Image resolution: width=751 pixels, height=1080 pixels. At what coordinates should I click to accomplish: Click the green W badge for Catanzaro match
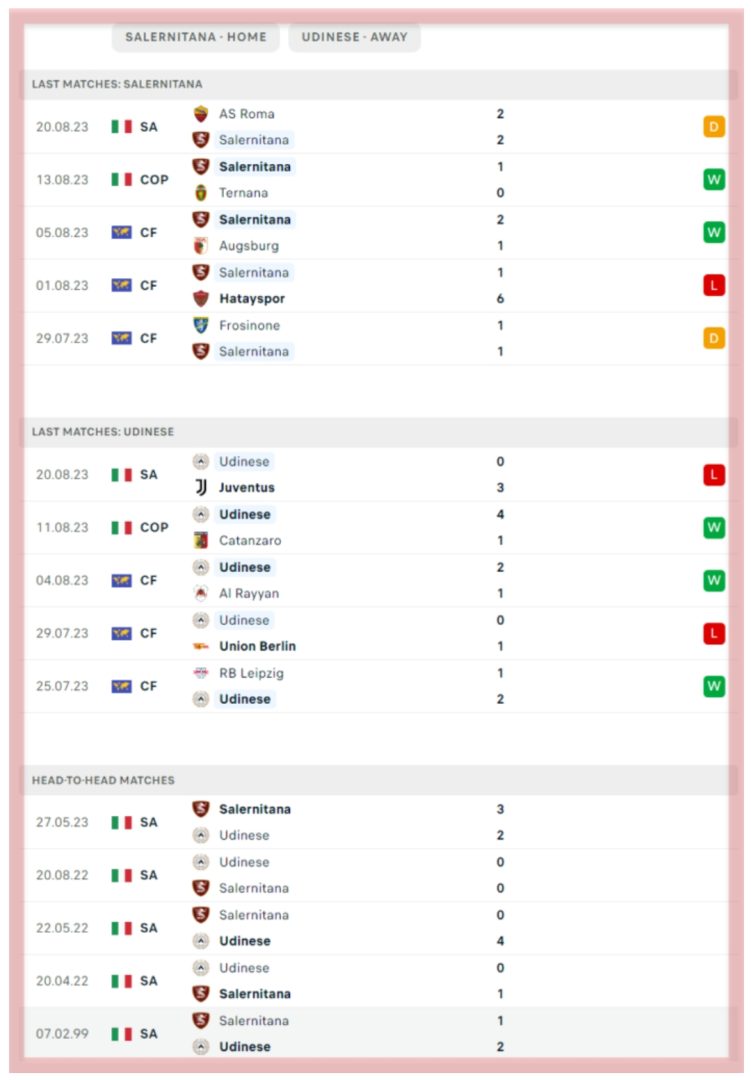(x=714, y=528)
